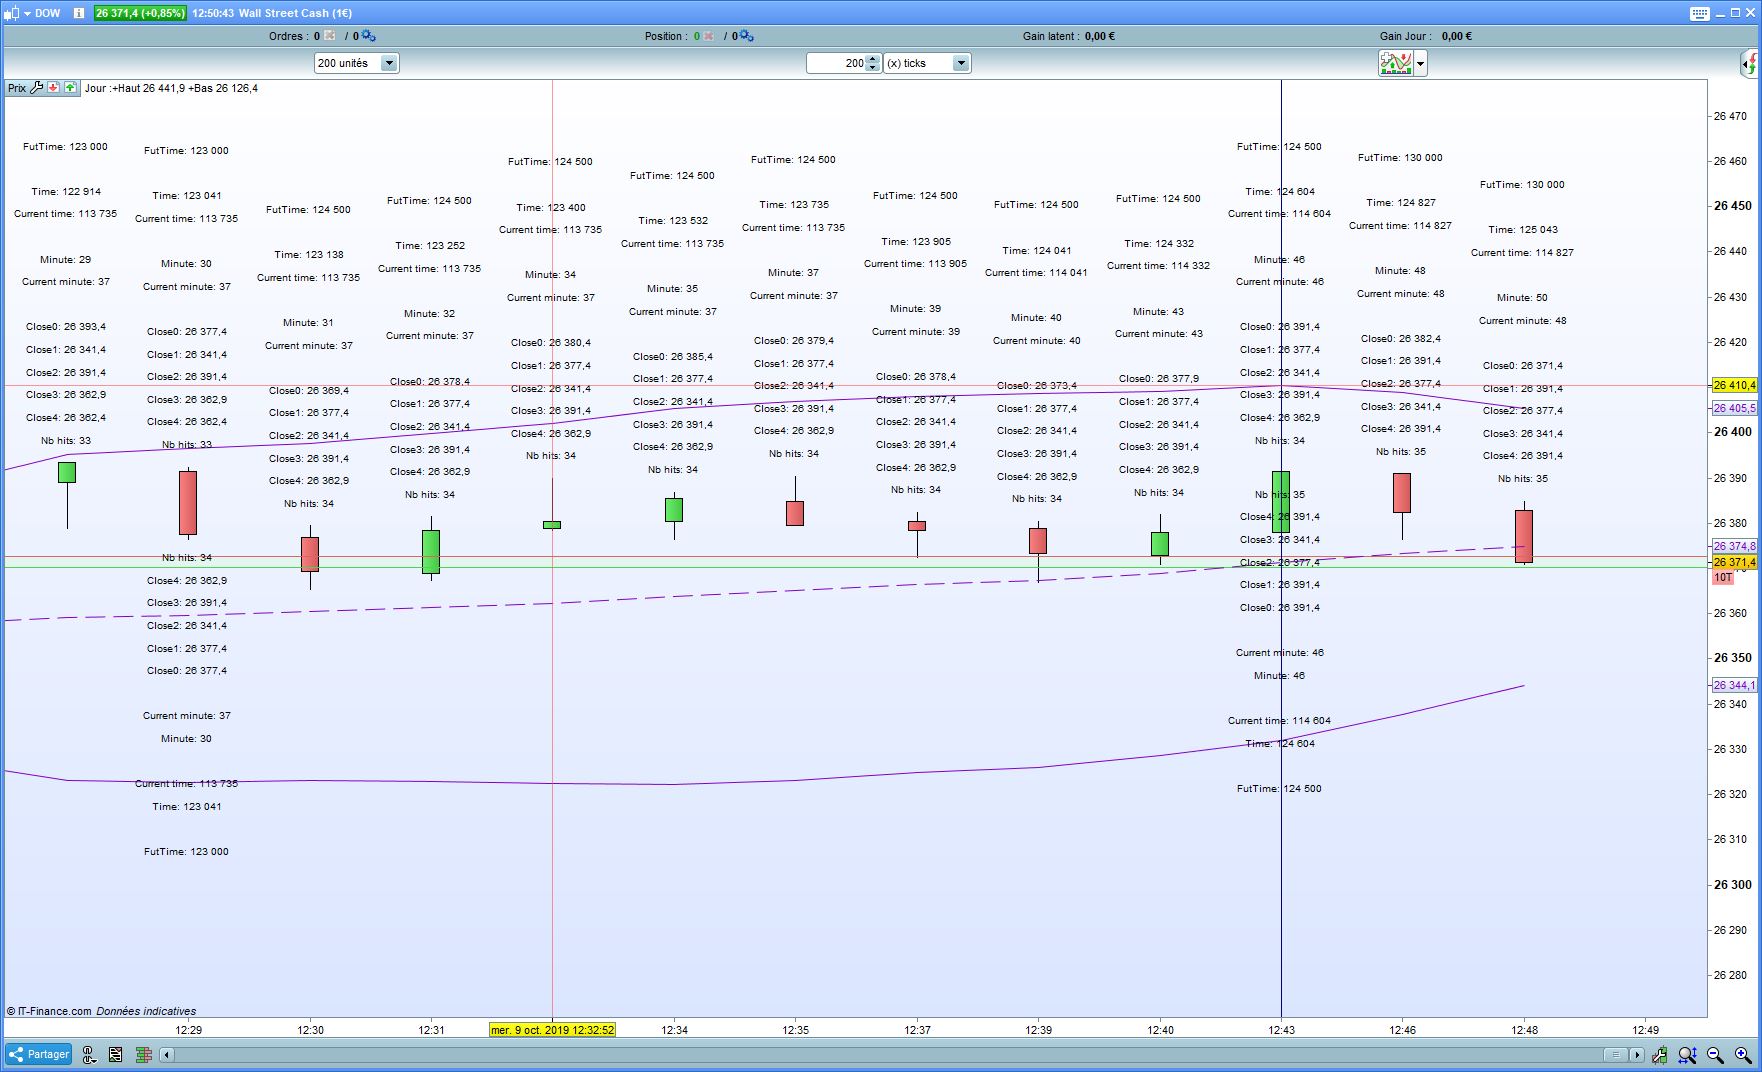Screen dimensions: 1762x1072
Task: Click the Prix panel label
Action: (17, 88)
